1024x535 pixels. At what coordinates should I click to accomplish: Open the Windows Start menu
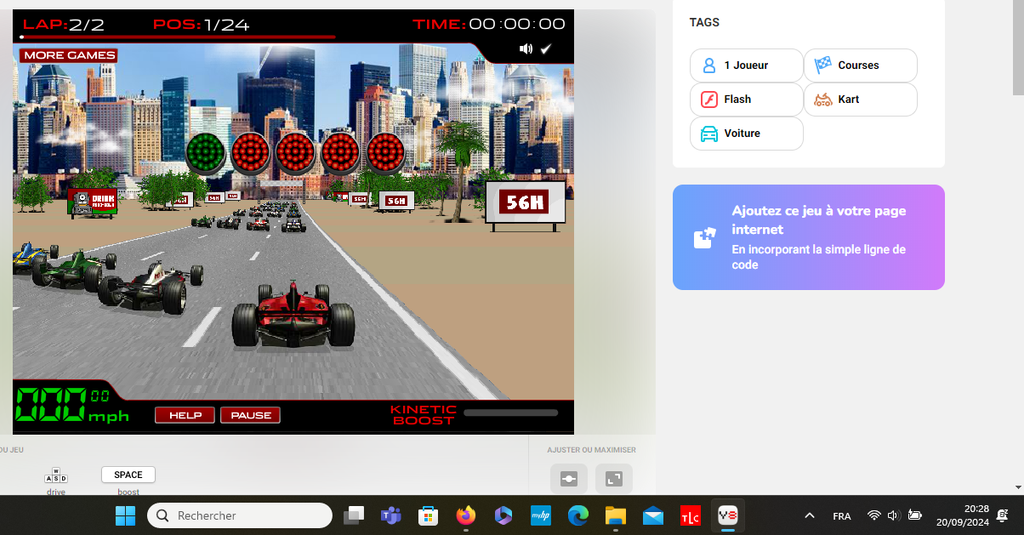(x=125, y=515)
